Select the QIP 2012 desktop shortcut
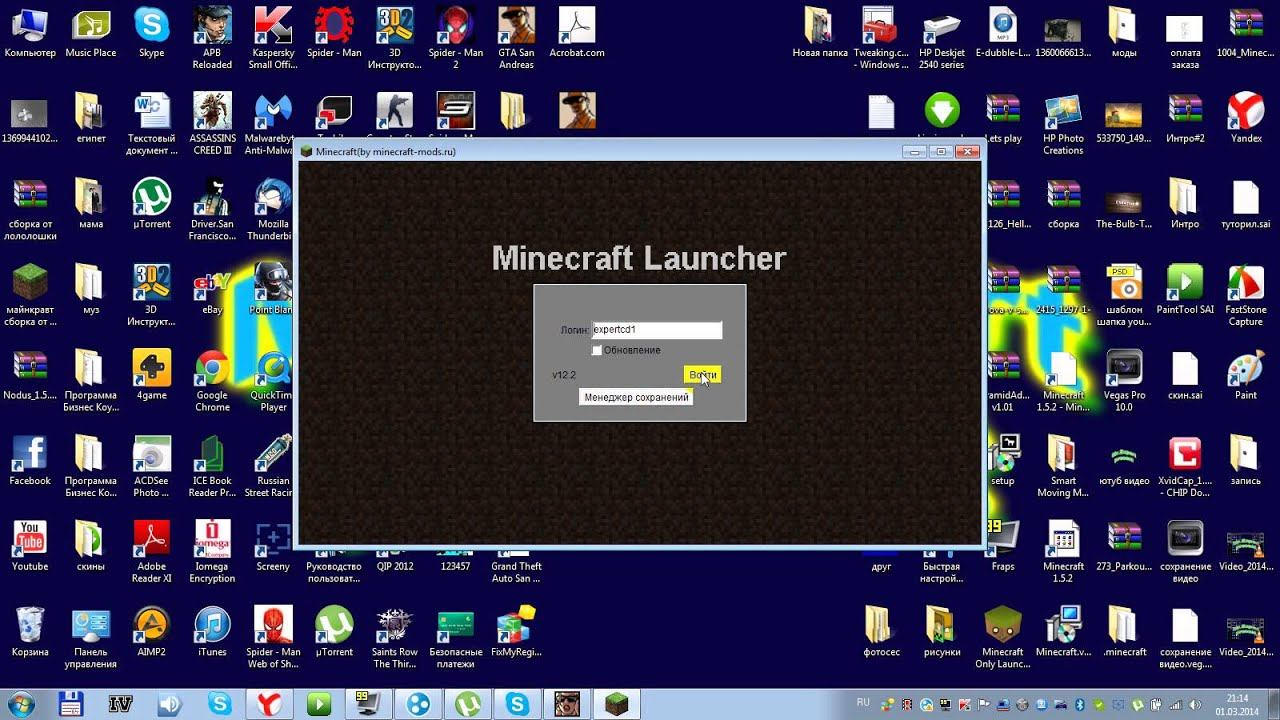The width and height of the screenshot is (1280, 720). [395, 566]
